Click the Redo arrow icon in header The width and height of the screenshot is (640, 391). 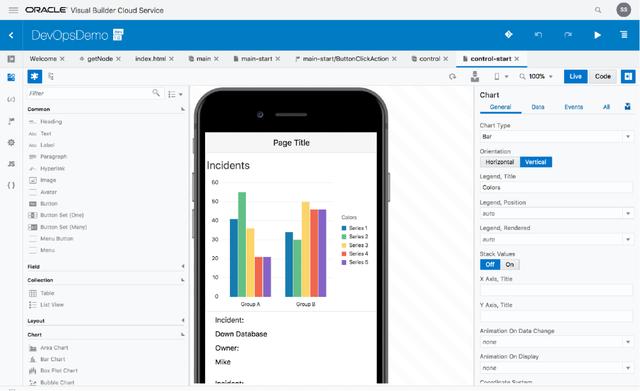pyautogui.click(x=568, y=35)
